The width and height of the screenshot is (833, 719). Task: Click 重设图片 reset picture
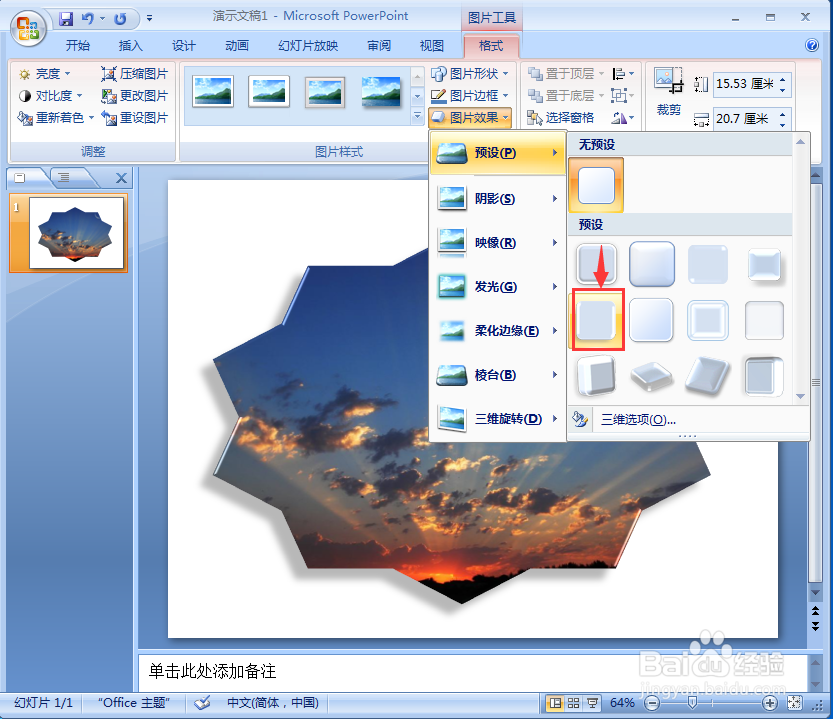[x=135, y=117]
